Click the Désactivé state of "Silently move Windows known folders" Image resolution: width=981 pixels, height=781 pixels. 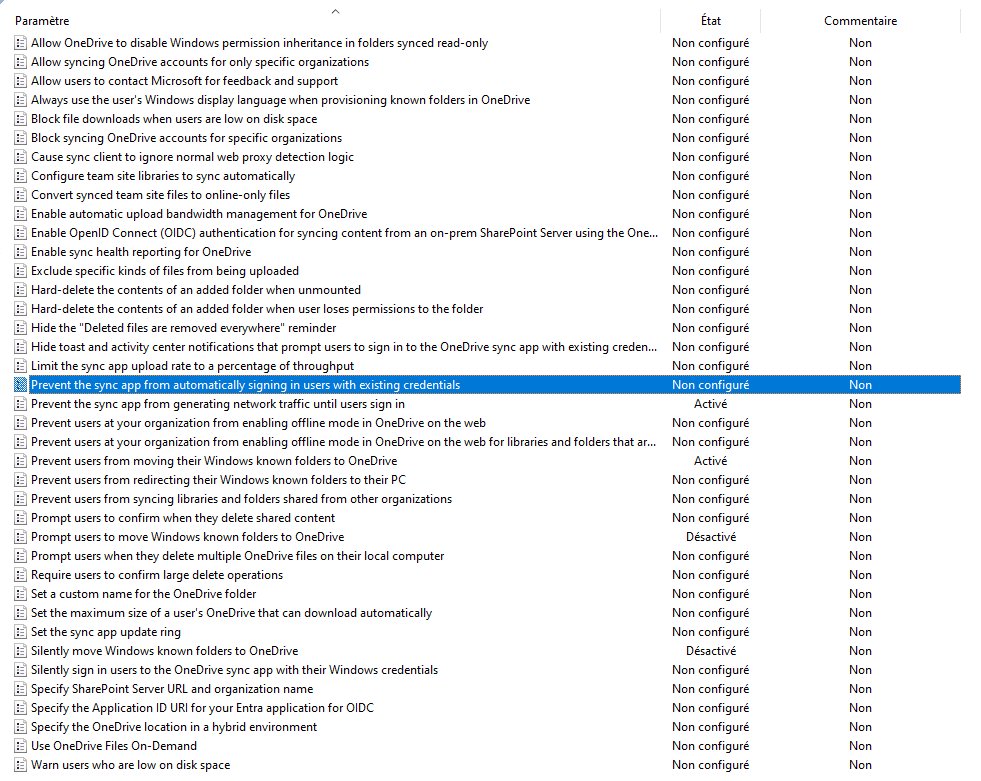(x=711, y=651)
